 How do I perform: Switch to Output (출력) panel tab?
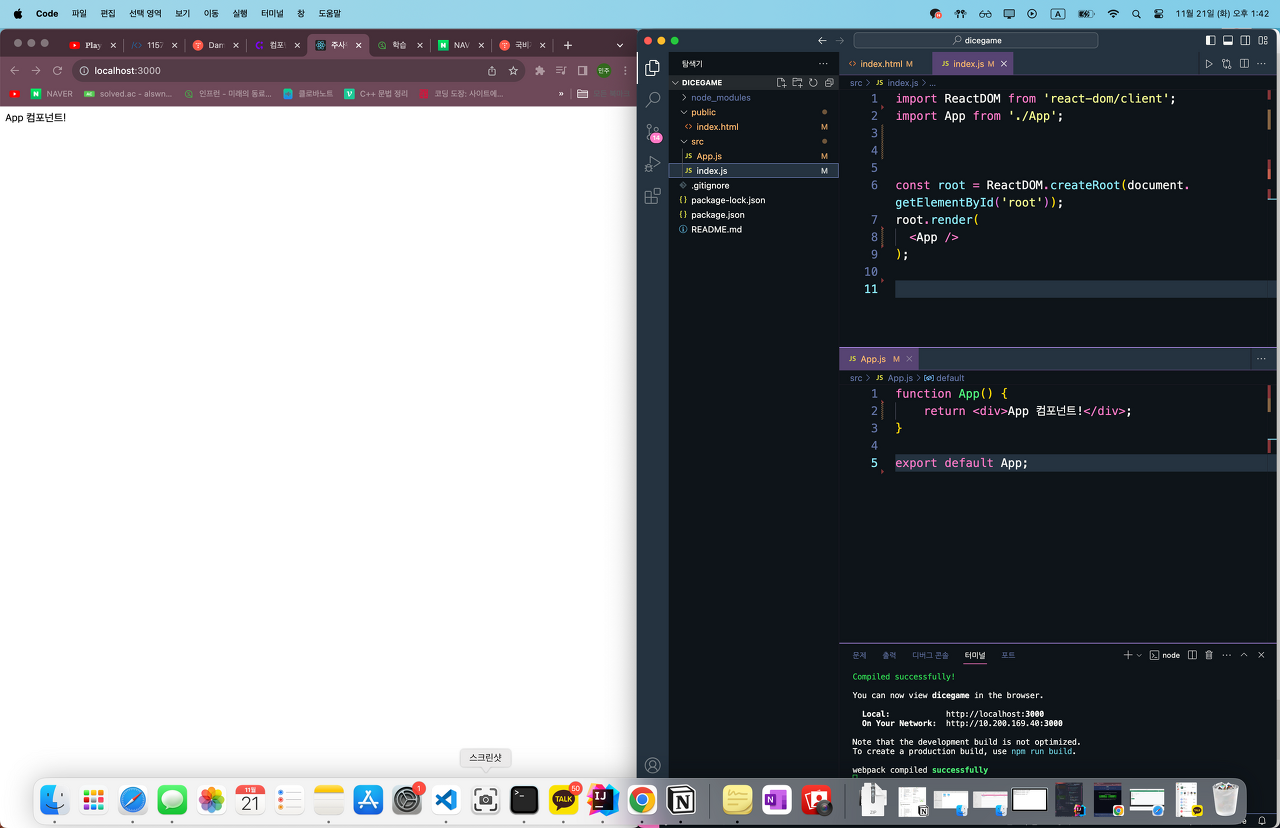(x=889, y=655)
